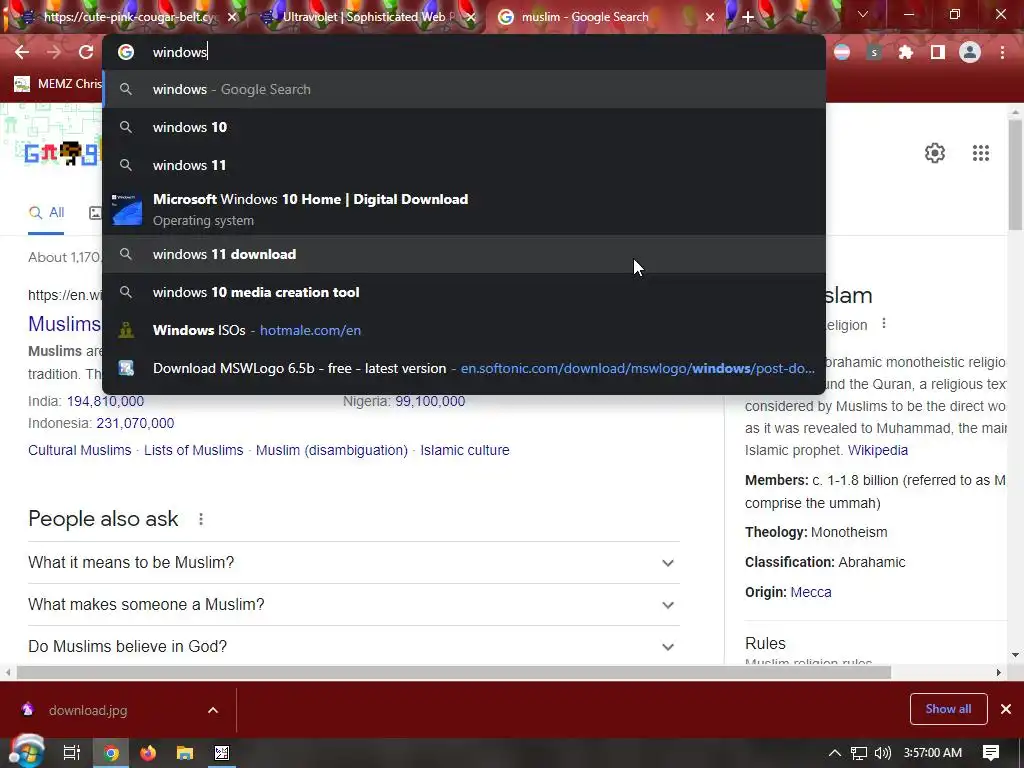The width and height of the screenshot is (1024, 768).
Task: Select the 'windows - Google Search' suggestion
Action: click(464, 89)
